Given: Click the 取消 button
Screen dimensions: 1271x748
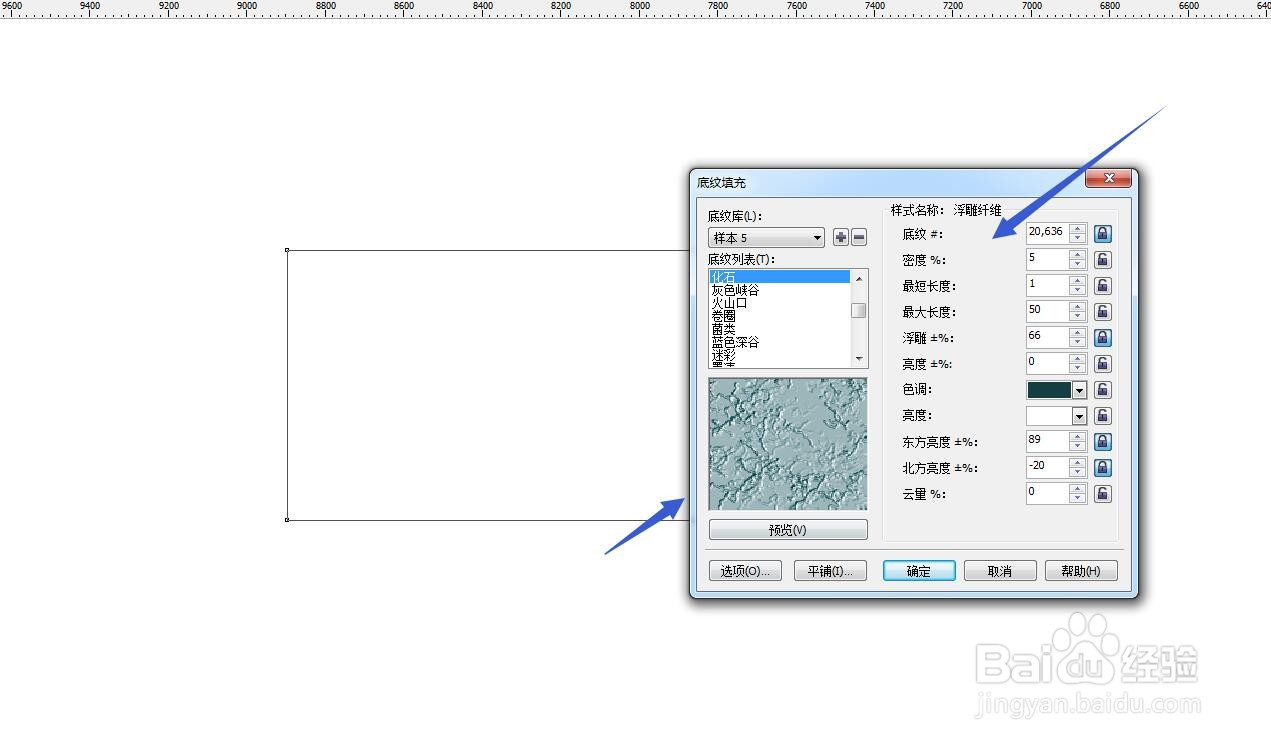Looking at the screenshot, I should [1000, 571].
